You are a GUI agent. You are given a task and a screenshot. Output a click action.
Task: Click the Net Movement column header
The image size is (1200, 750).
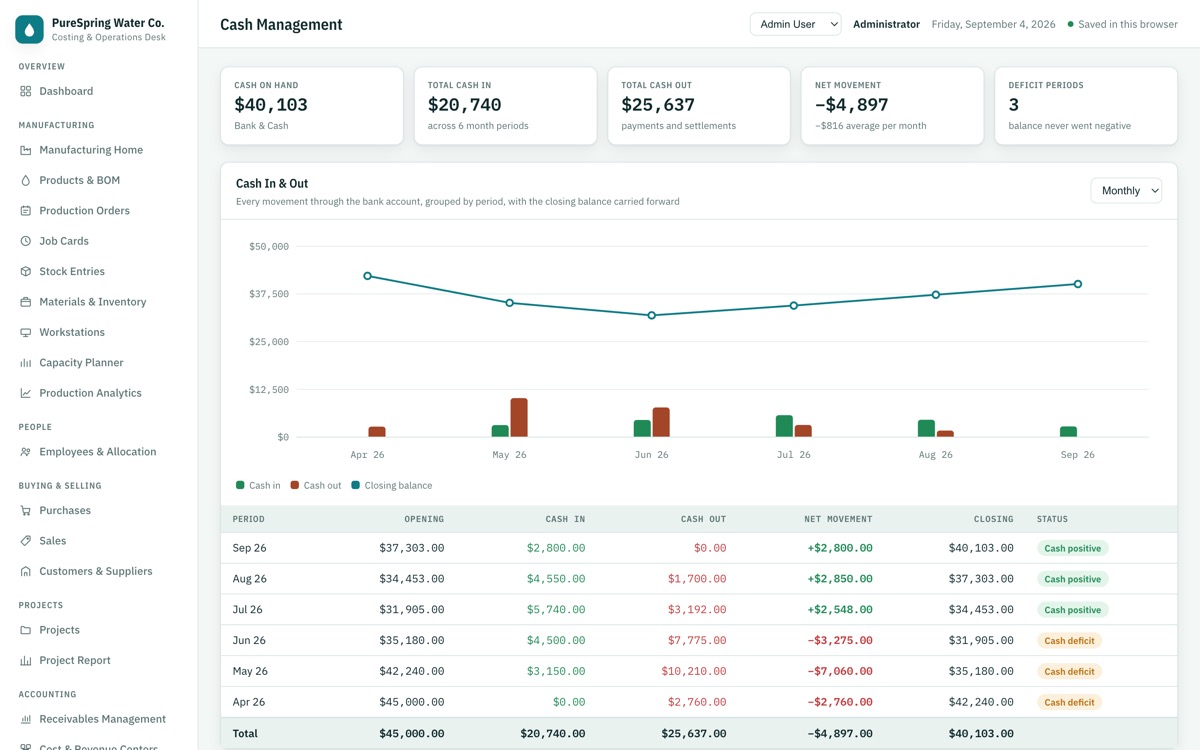(838, 519)
